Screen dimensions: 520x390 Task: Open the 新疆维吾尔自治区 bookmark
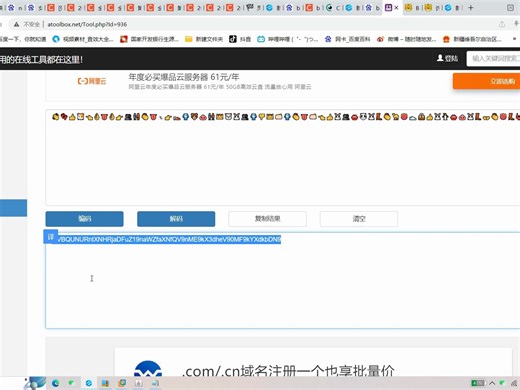[x=472, y=39]
